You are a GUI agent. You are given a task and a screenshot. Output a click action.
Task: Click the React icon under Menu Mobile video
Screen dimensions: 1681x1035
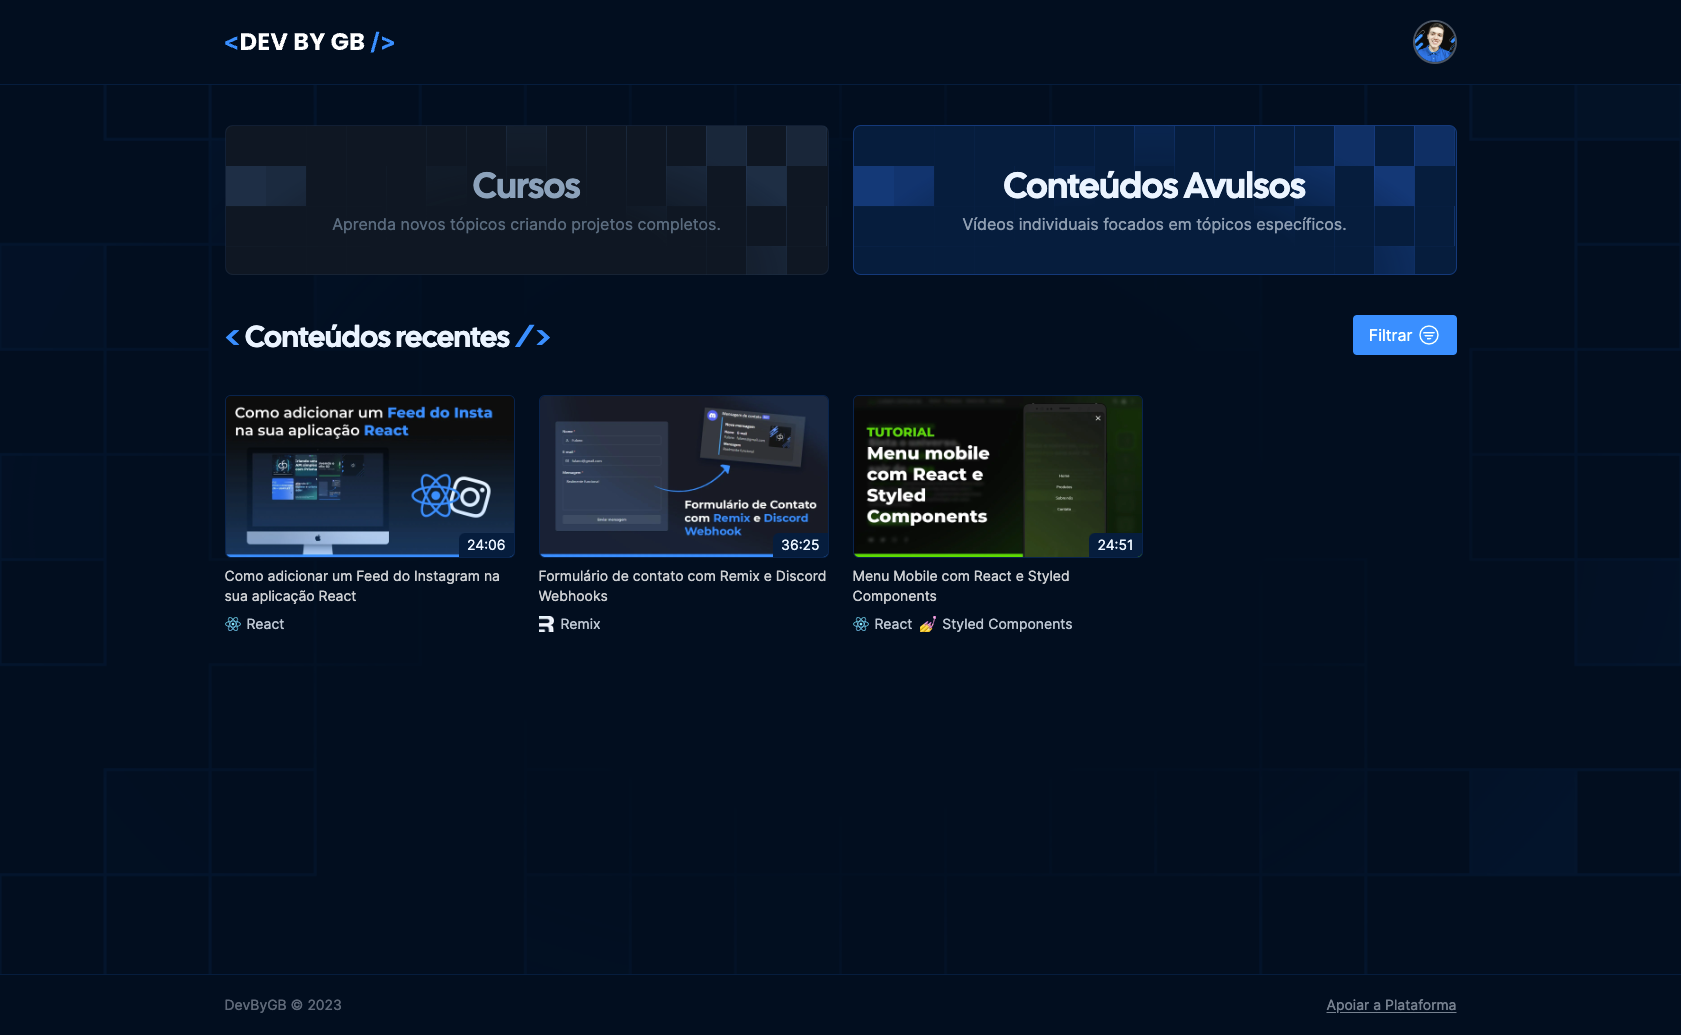(861, 624)
